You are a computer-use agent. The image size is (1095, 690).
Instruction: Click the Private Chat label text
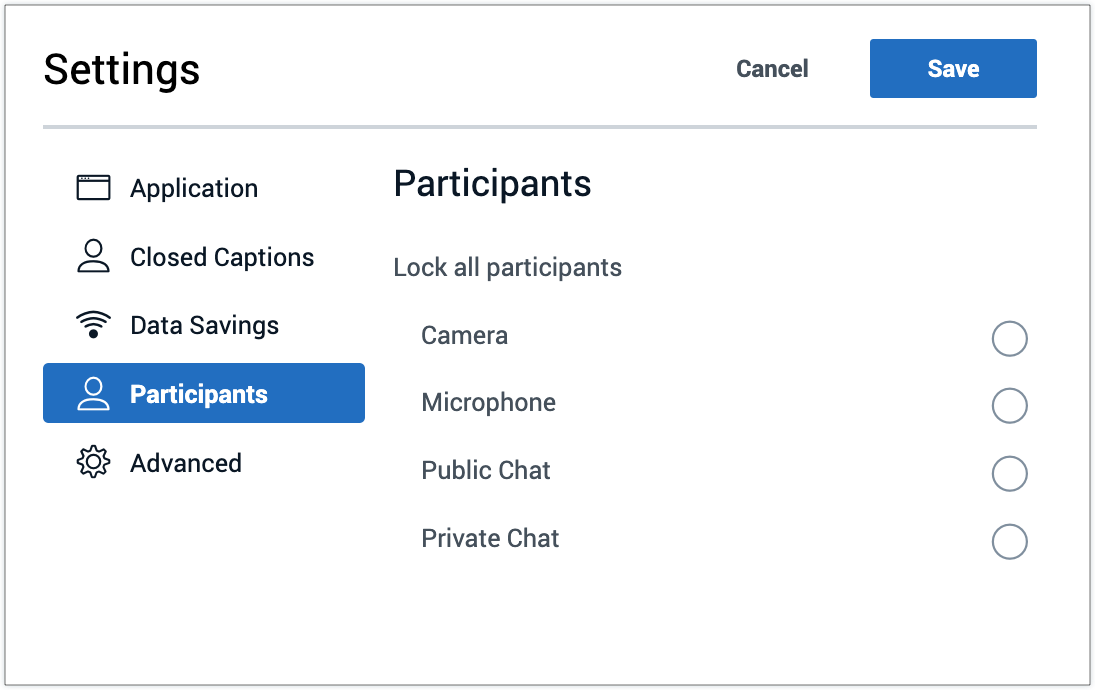(490, 538)
